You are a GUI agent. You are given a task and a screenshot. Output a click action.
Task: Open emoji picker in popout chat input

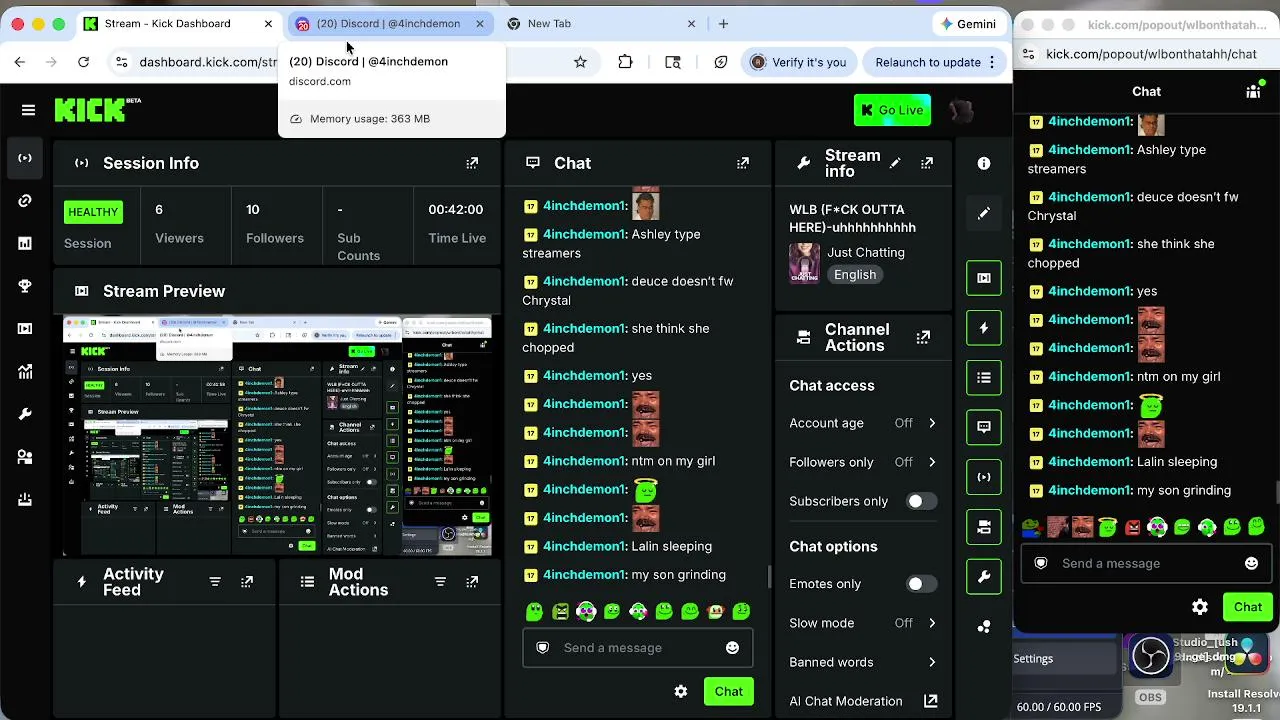1251,564
